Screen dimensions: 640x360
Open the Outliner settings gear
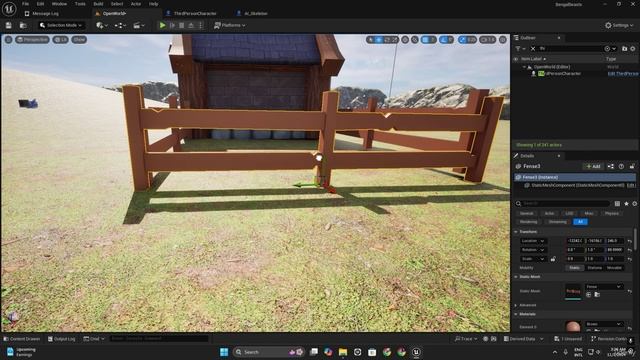(x=633, y=49)
